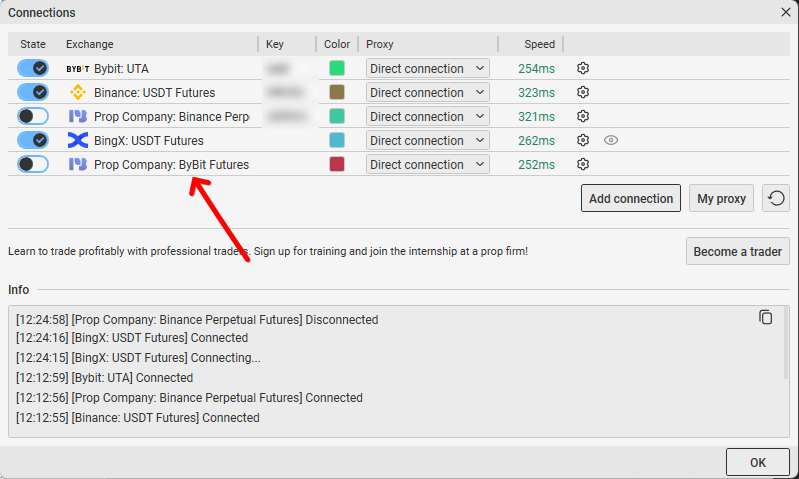Viewport: 799px width, 479px height.
Task: Expand proxy dropdown for Prop Company: ByBit Futures
Action: tap(427, 164)
